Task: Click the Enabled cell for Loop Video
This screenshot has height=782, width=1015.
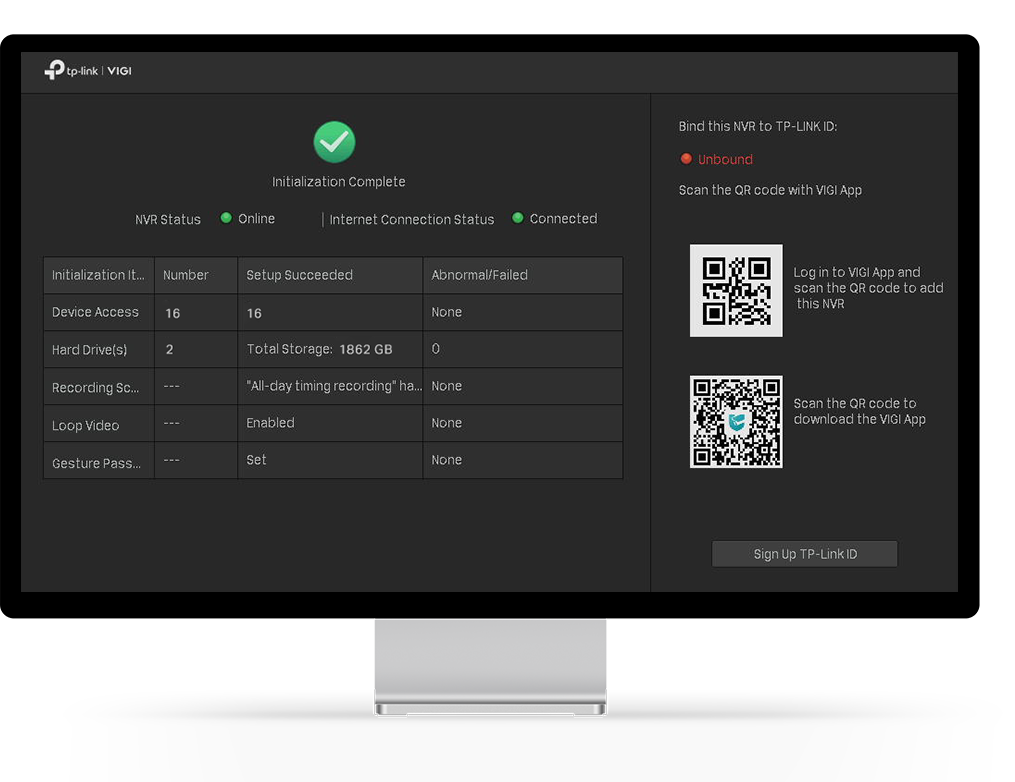Action: click(x=330, y=423)
